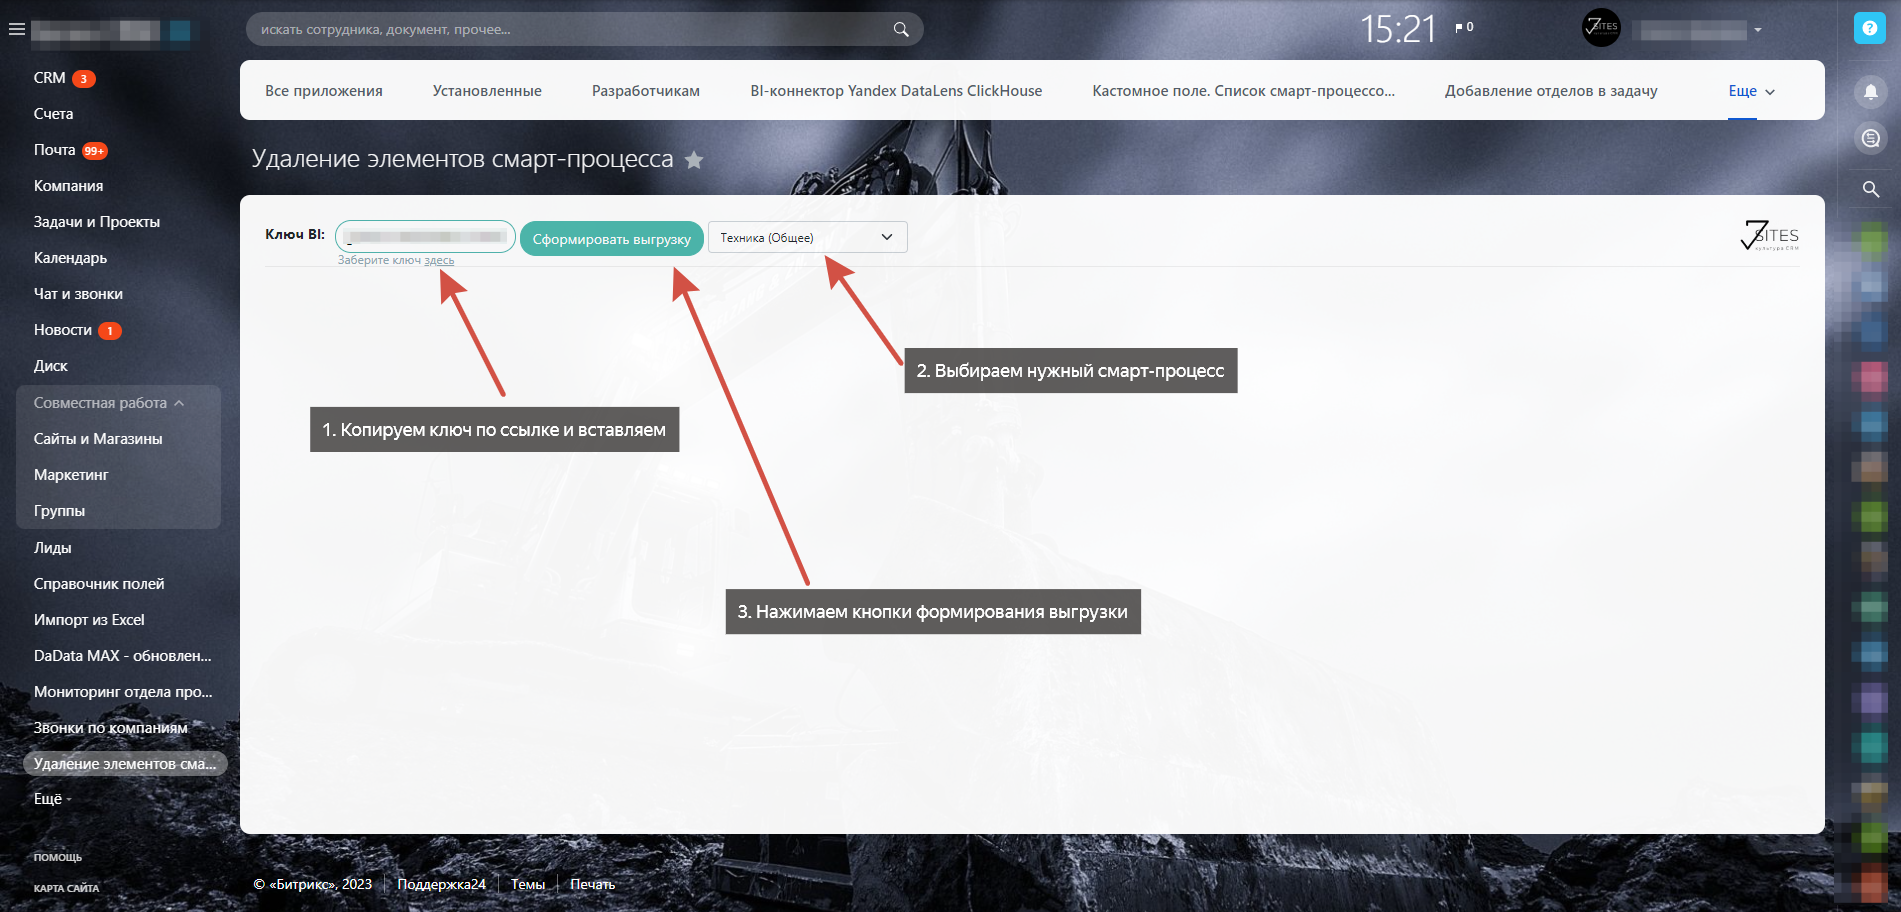The image size is (1901, 912).
Task: Open CRM in the left menu
Action: (49, 78)
